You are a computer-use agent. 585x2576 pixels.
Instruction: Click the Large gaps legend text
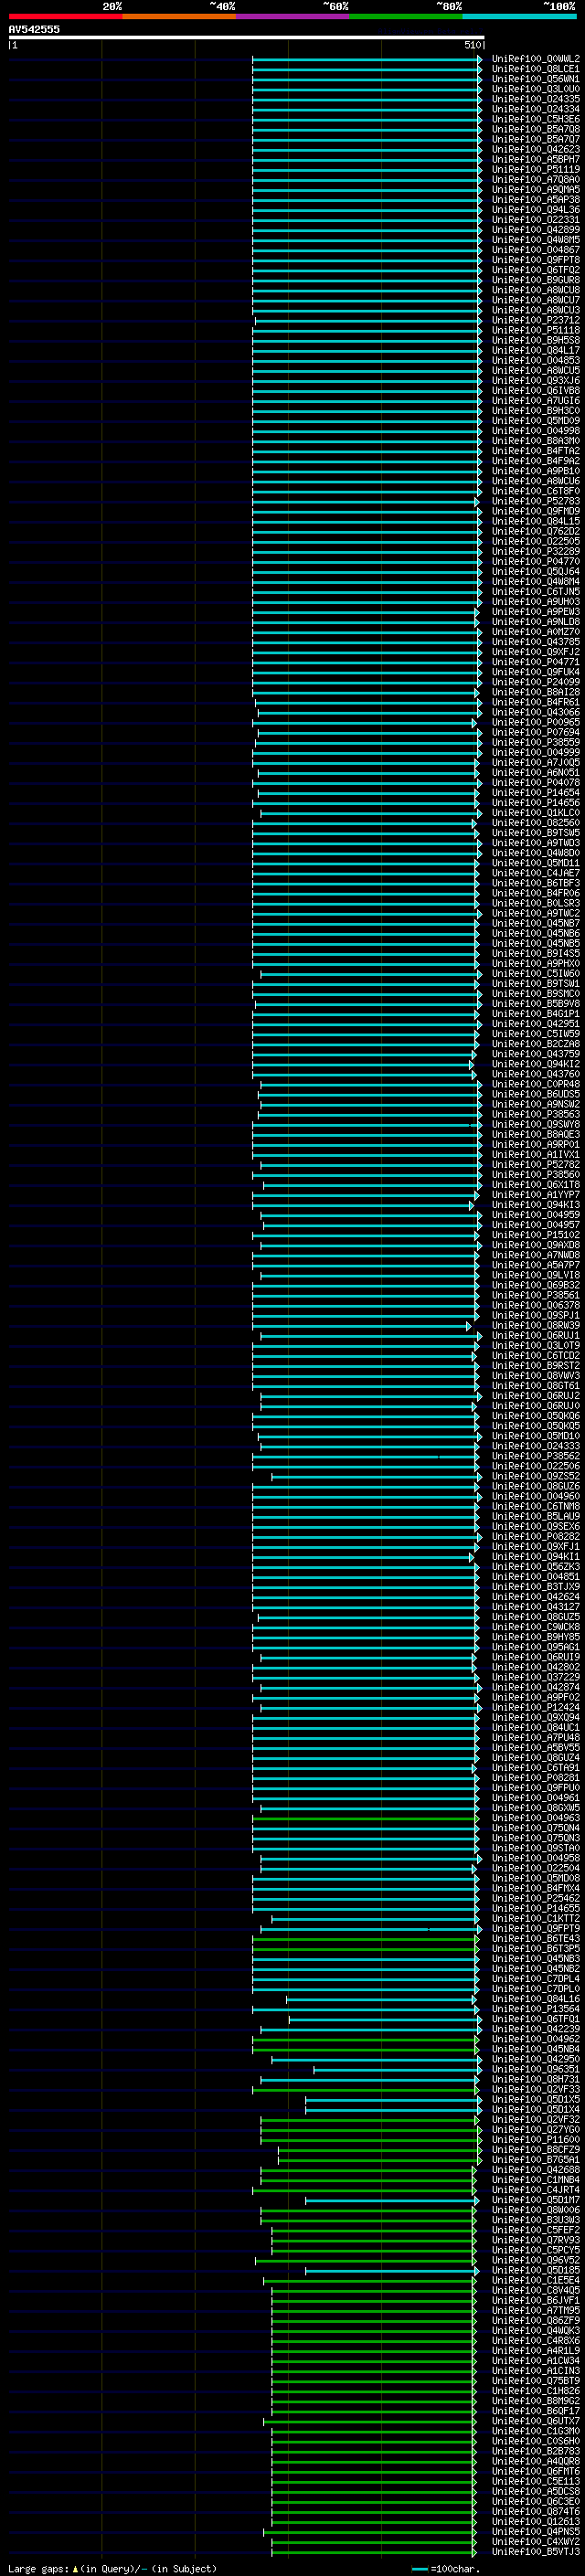(x=112, y=2569)
